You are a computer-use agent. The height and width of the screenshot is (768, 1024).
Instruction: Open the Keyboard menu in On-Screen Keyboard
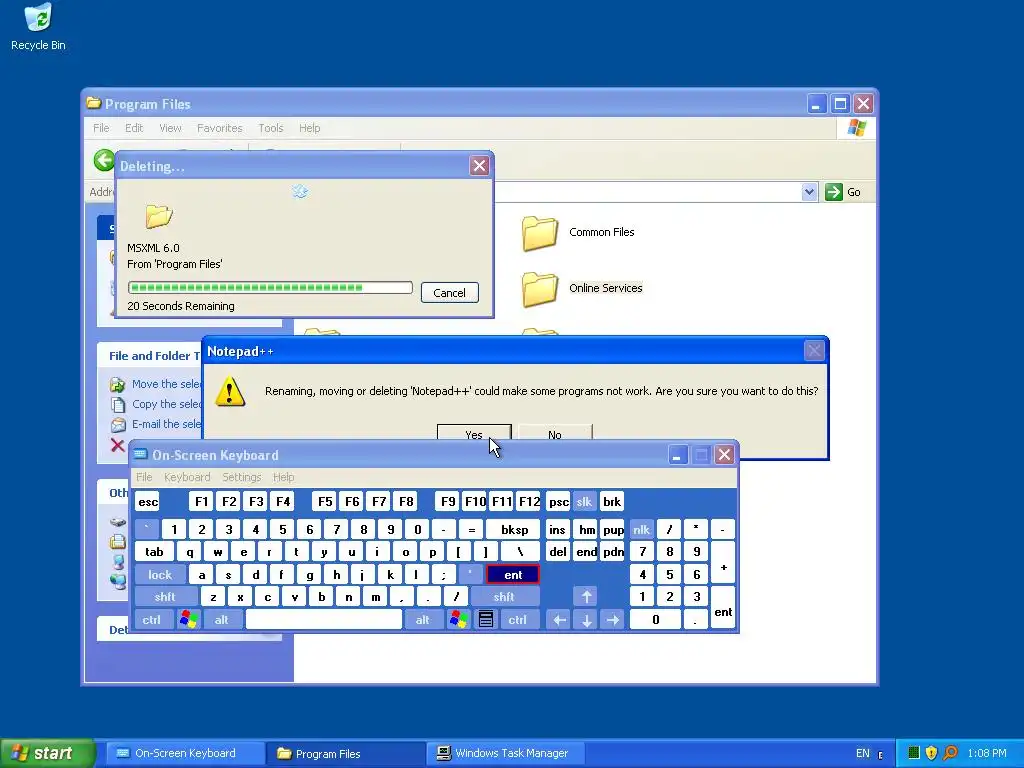187,477
